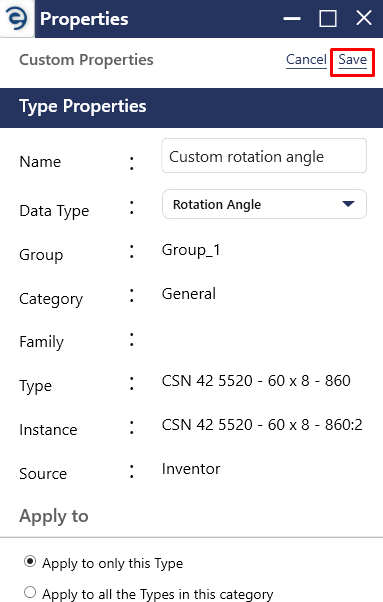
Task: Click the Properties window title text
Action: coord(84,19)
